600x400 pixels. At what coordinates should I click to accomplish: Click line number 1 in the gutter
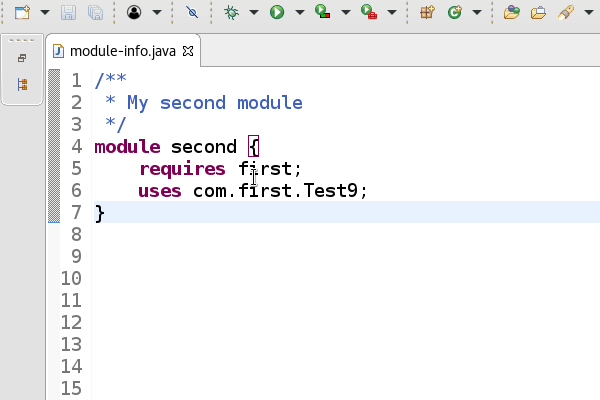pyautogui.click(x=77, y=80)
